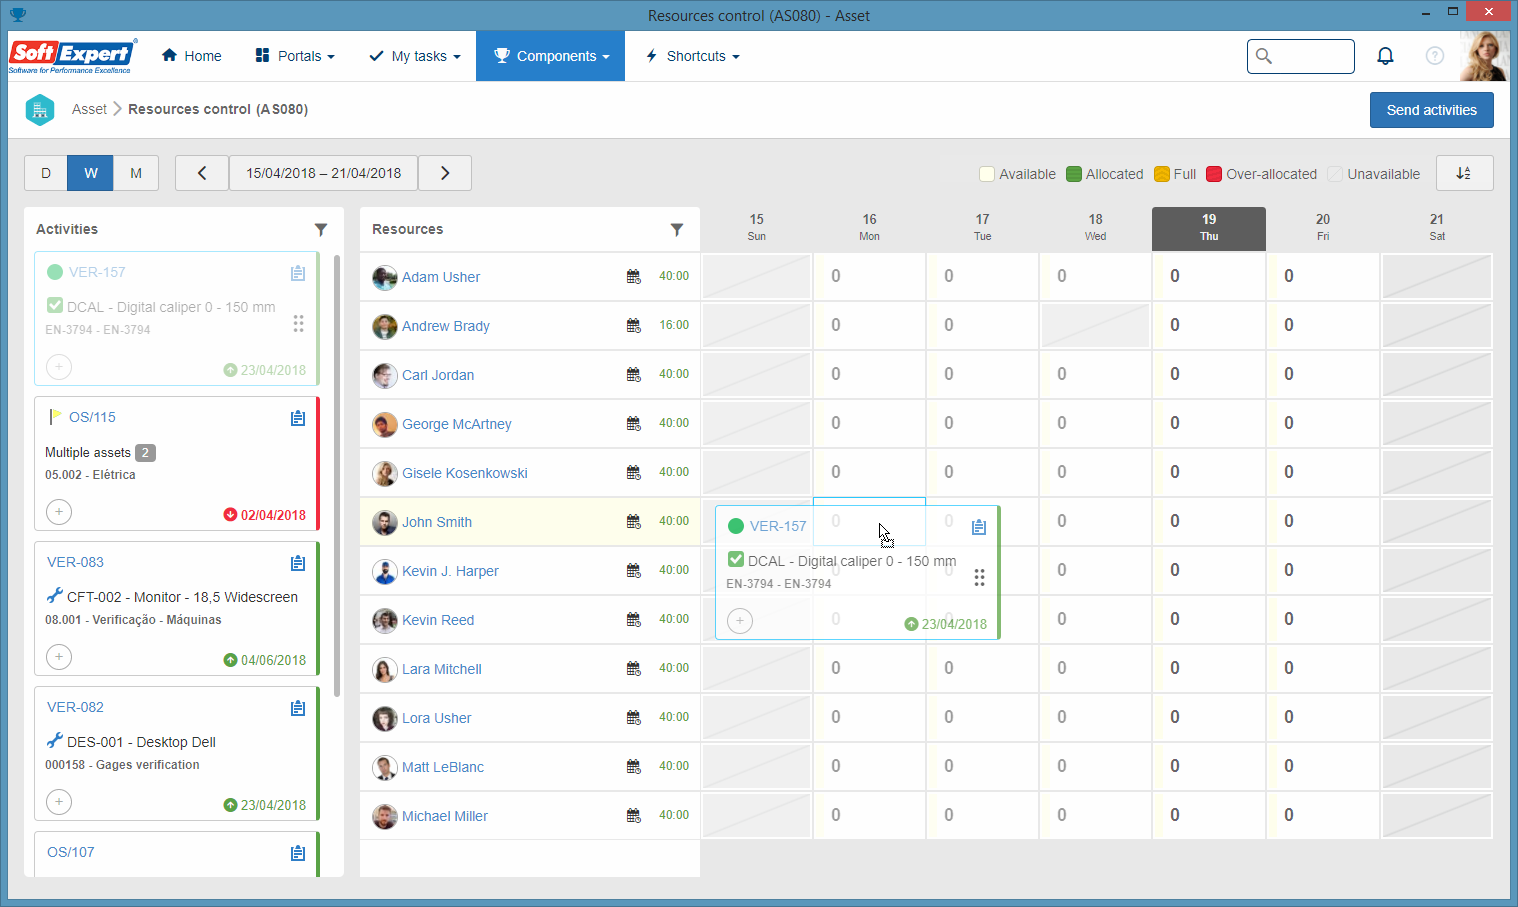This screenshot has width=1518, height=907.
Task: Click the Asset module hexagon icon
Action: coord(40,109)
